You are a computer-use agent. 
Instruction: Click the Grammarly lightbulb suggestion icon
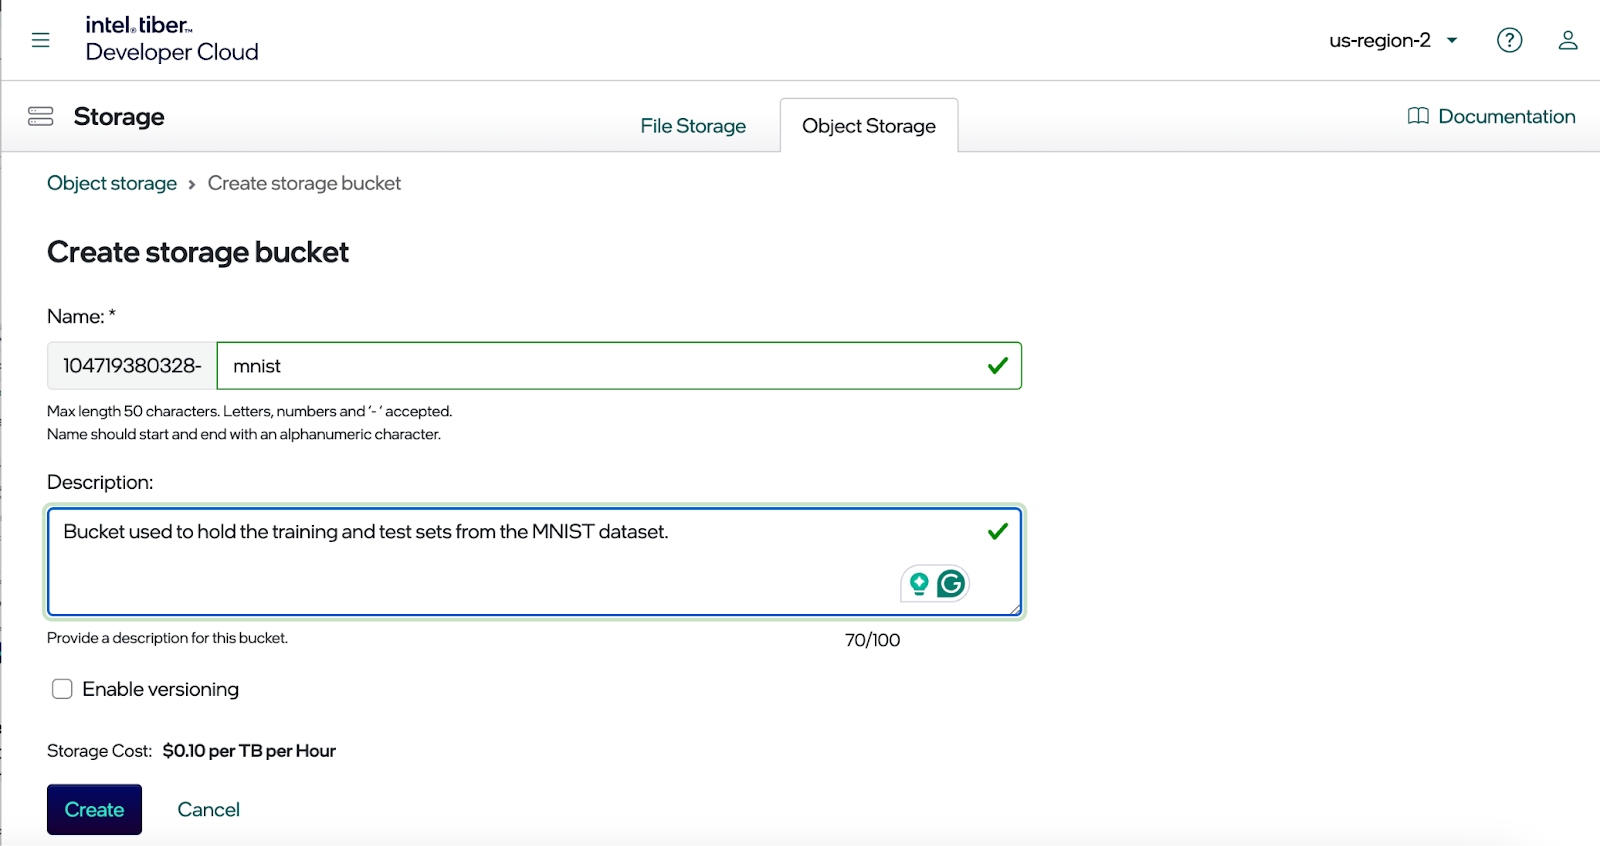pos(919,583)
